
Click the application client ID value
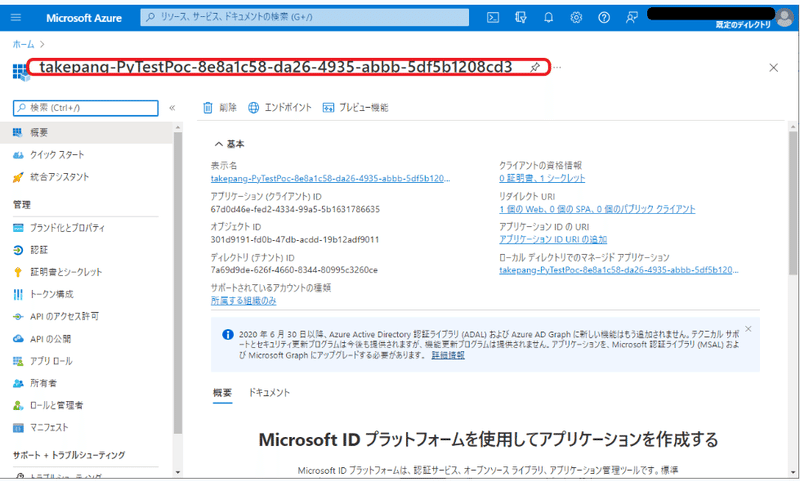(x=295, y=209)
